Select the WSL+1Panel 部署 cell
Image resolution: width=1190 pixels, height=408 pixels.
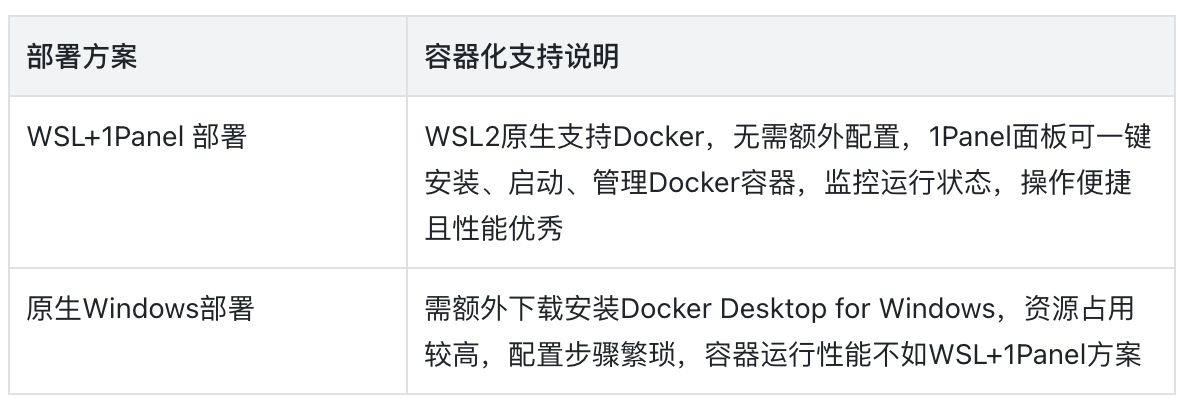click(x=135, y=137)
